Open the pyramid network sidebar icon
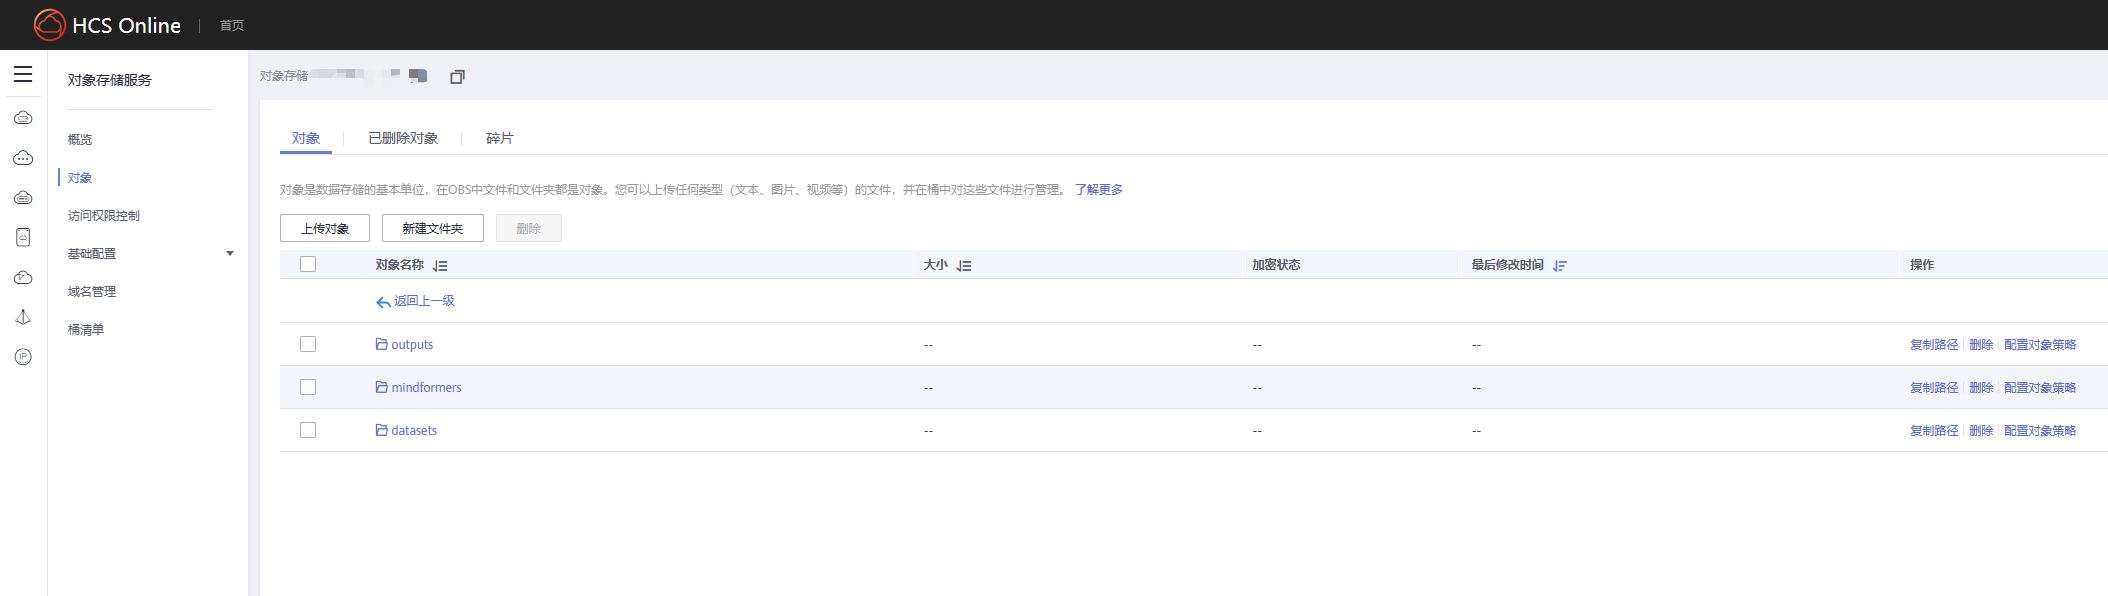Viewport: 2108px width, 596px height. [23, 317]
